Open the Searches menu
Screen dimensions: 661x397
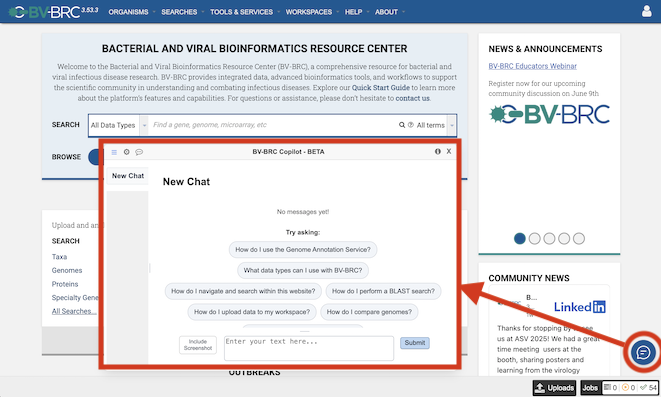[x=179, y=12]
